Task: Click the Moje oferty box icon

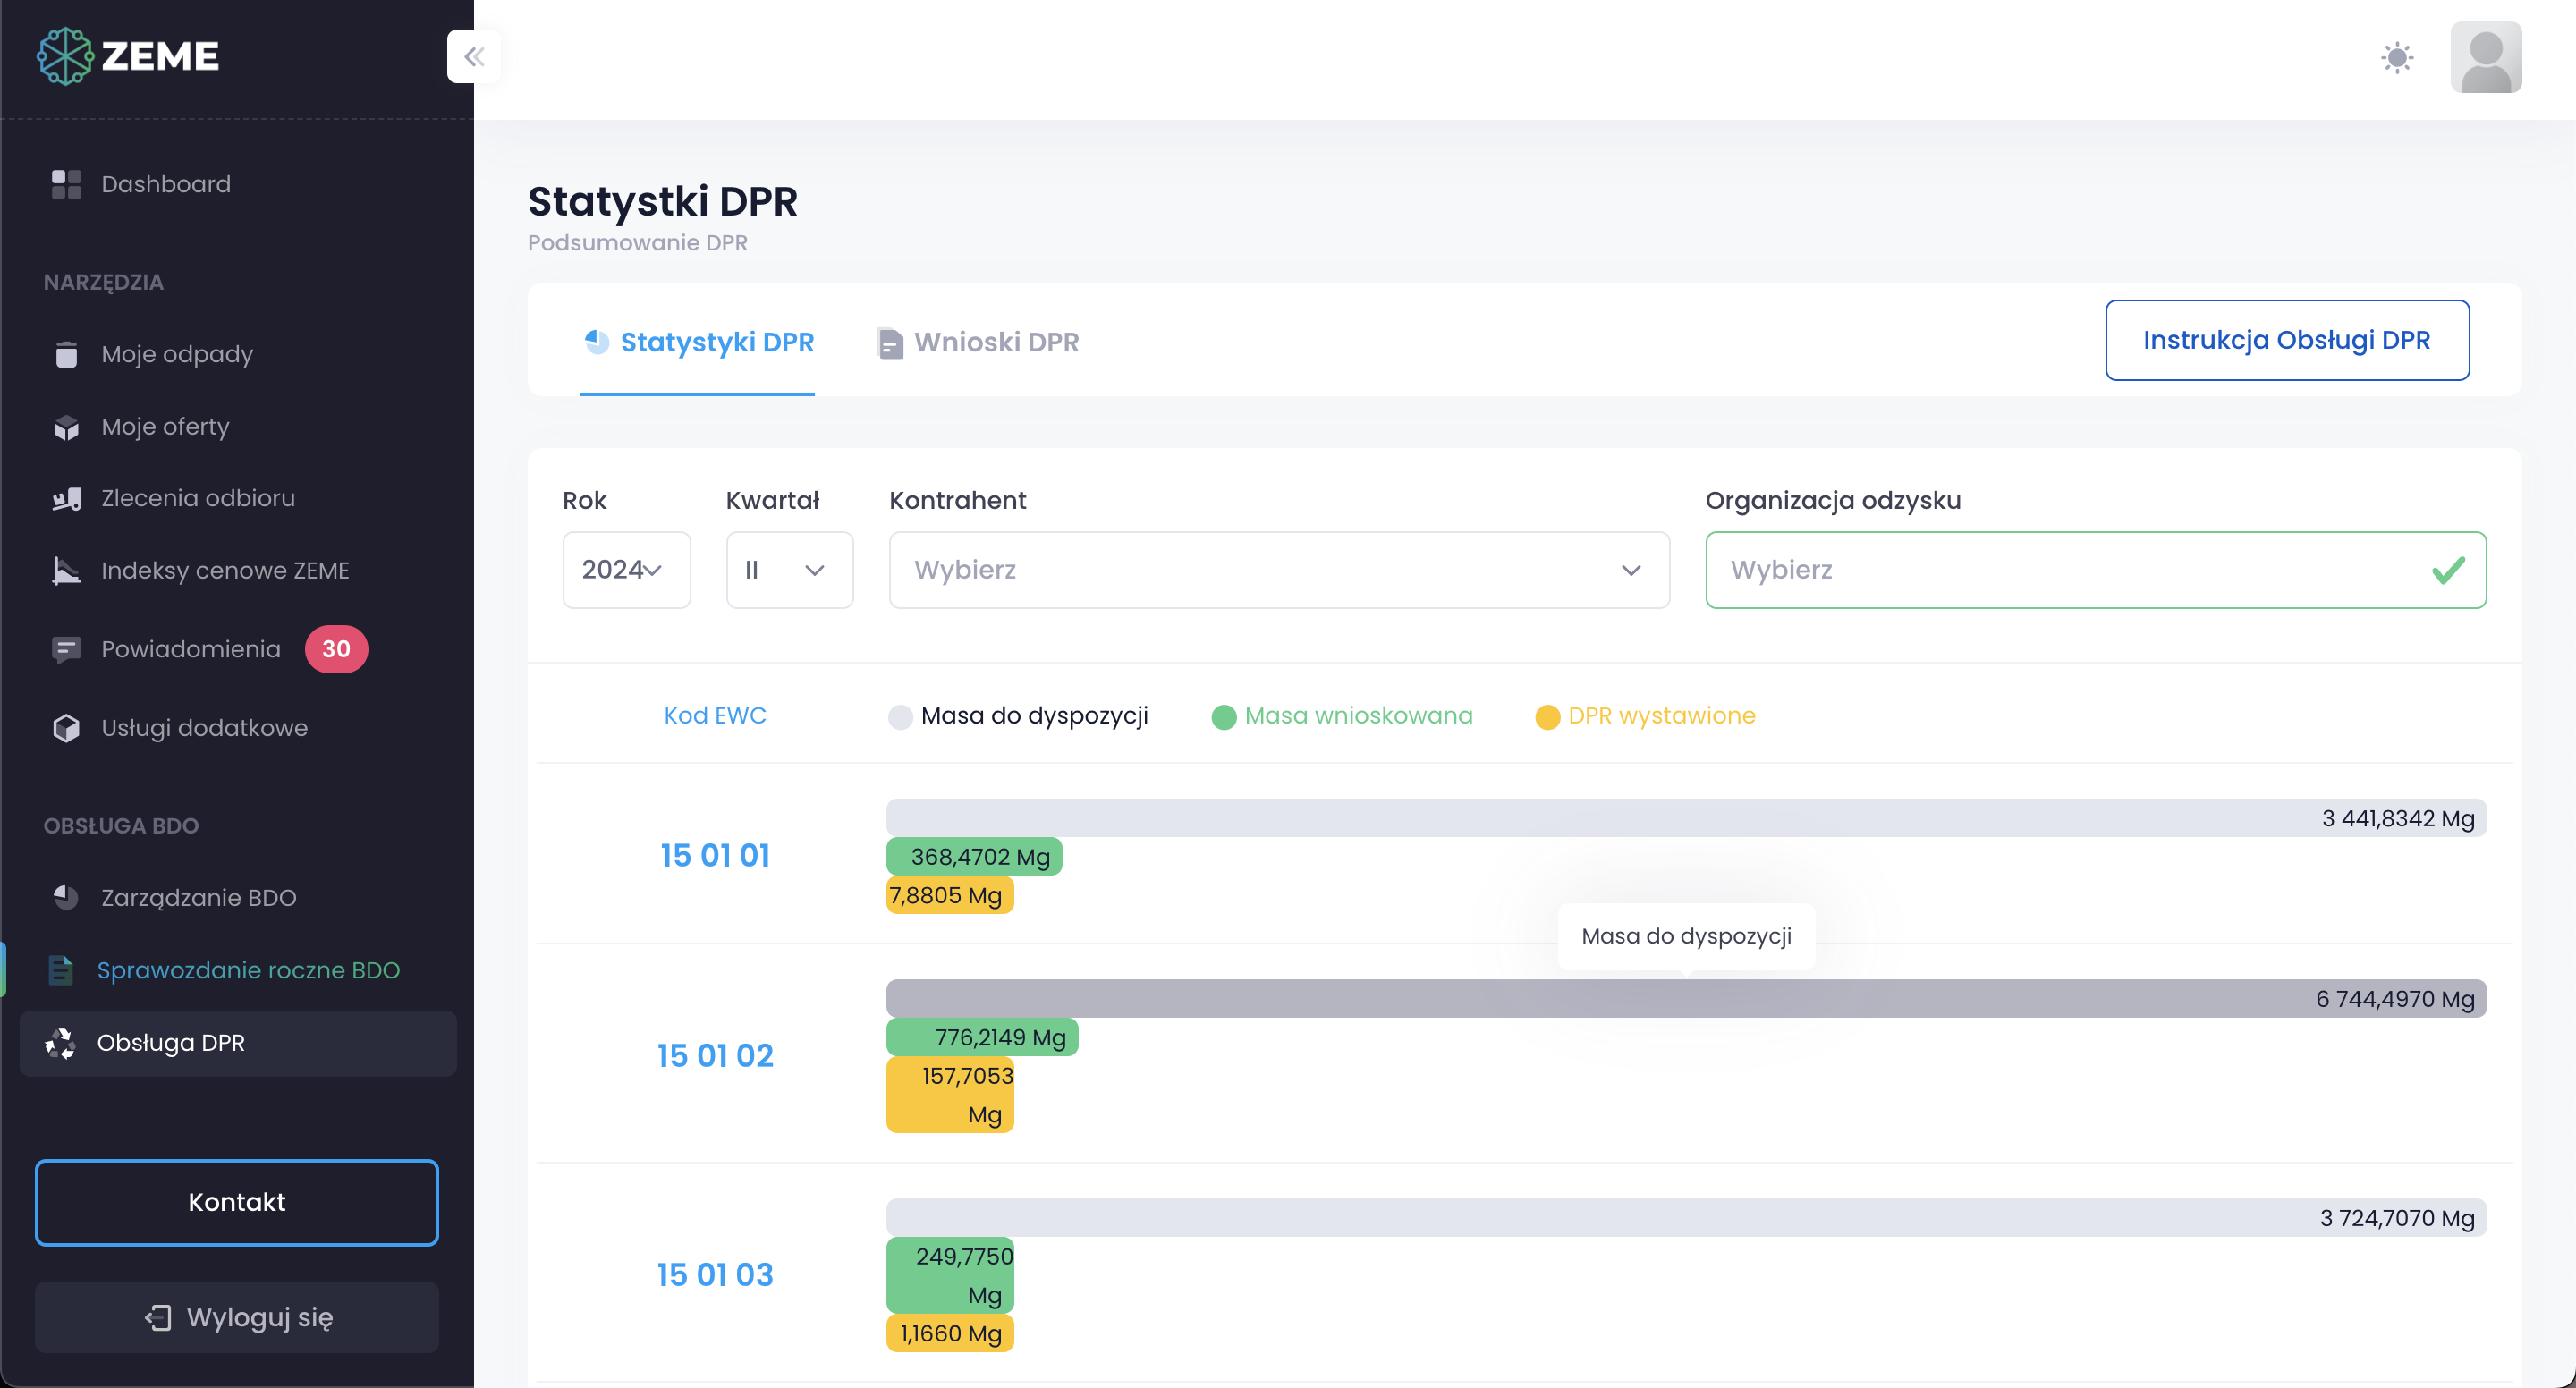Action: pos(66,427)
